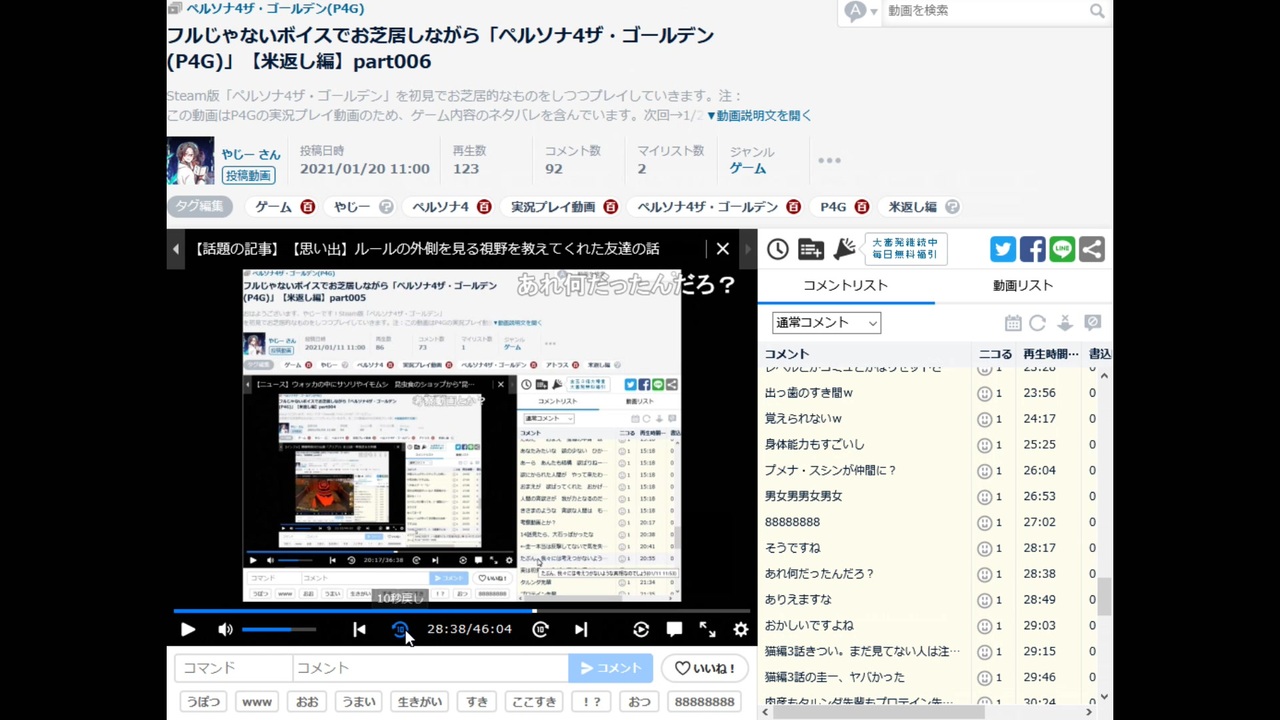Insert quick comment www

(257, 702)
